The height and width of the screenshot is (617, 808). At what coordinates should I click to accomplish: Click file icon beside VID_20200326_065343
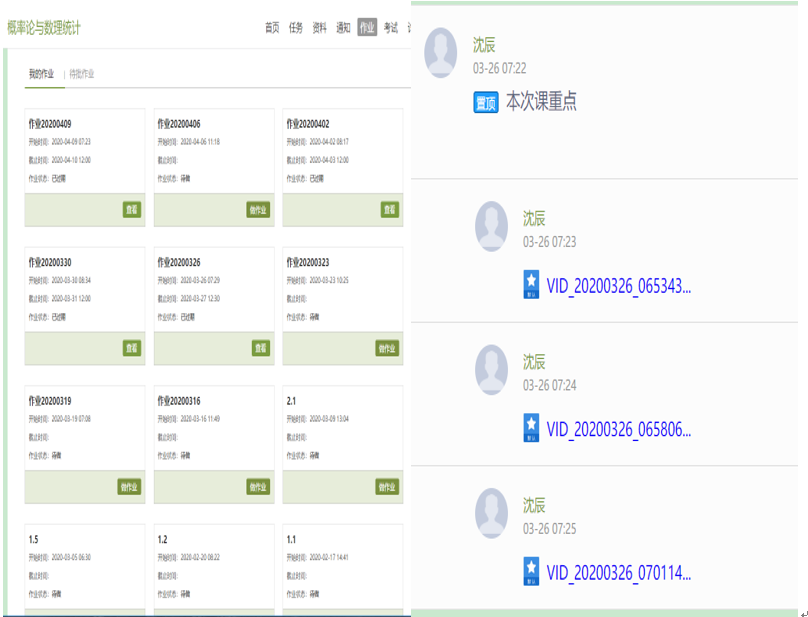coord(532,285)
